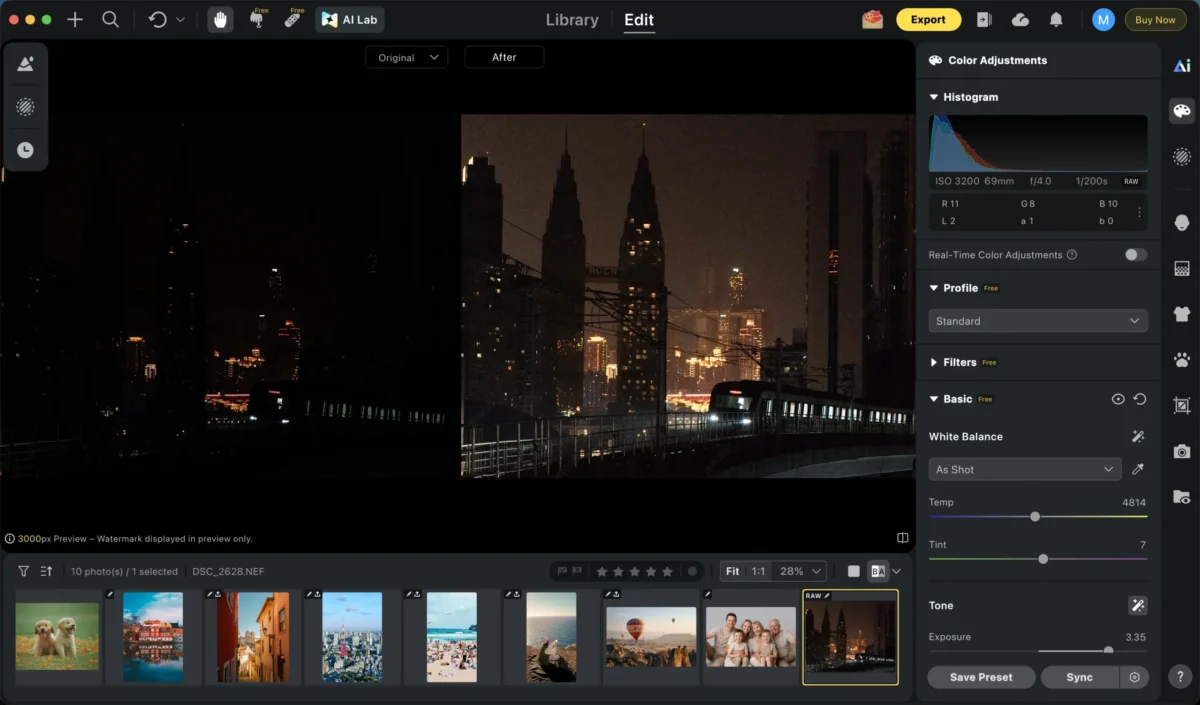Open the notifications bell
The height and width of the screenshot is (705, 1200).
point(1056,20)
